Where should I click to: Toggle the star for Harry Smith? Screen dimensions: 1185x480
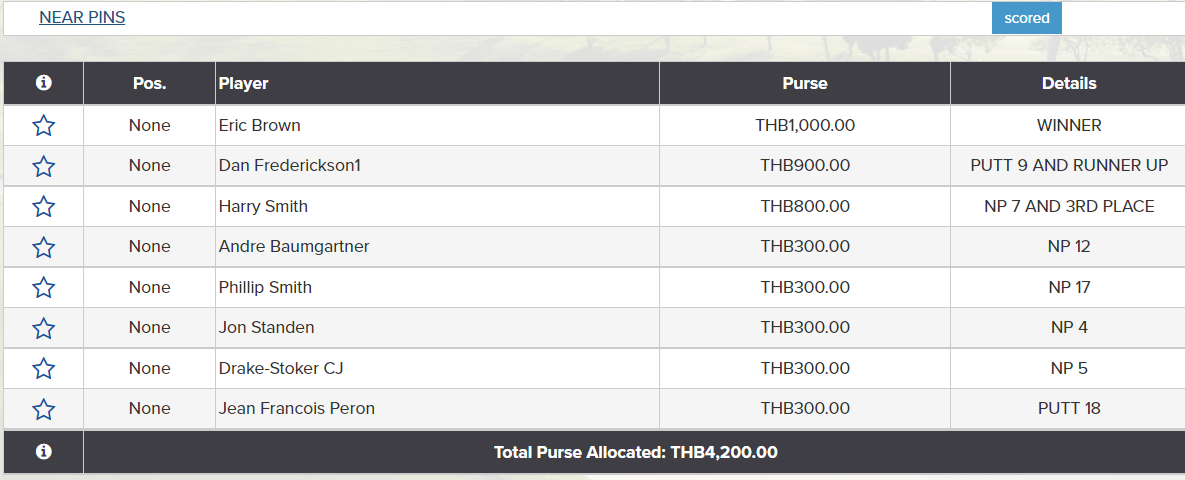click(43, 207)
